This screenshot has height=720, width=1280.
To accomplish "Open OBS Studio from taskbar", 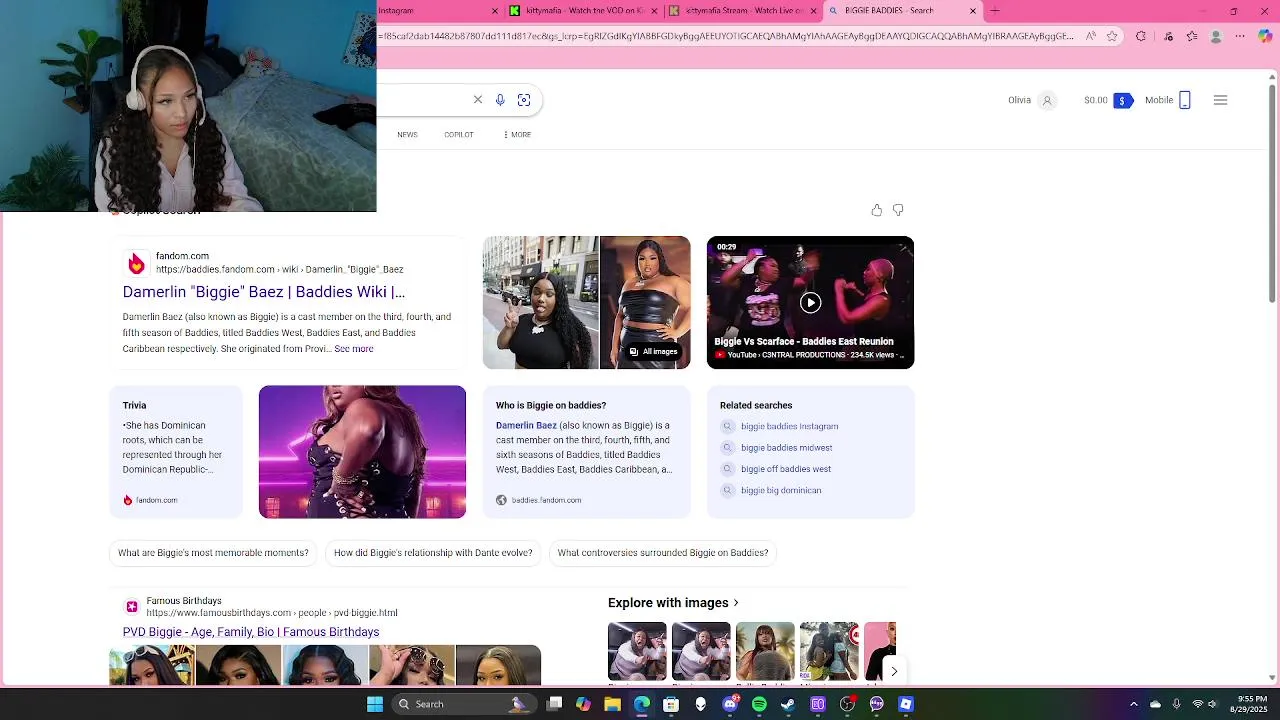I will (x=847, y=704).
